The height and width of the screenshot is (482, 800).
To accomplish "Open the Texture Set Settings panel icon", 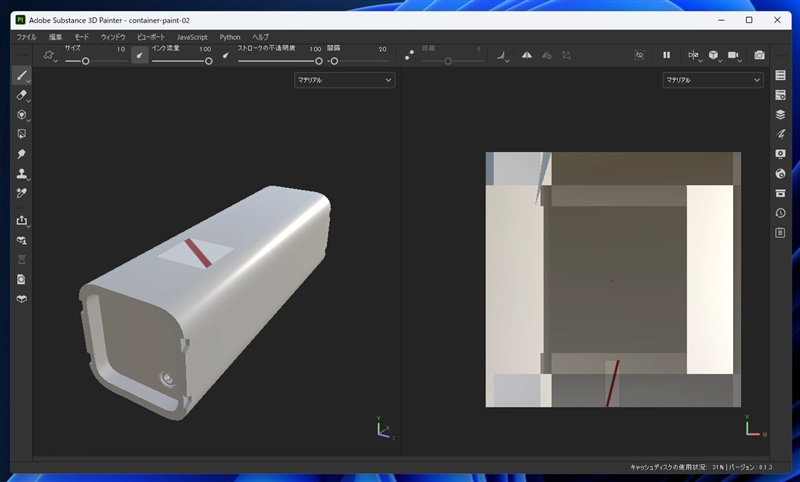I will click(x=780, y=95).
